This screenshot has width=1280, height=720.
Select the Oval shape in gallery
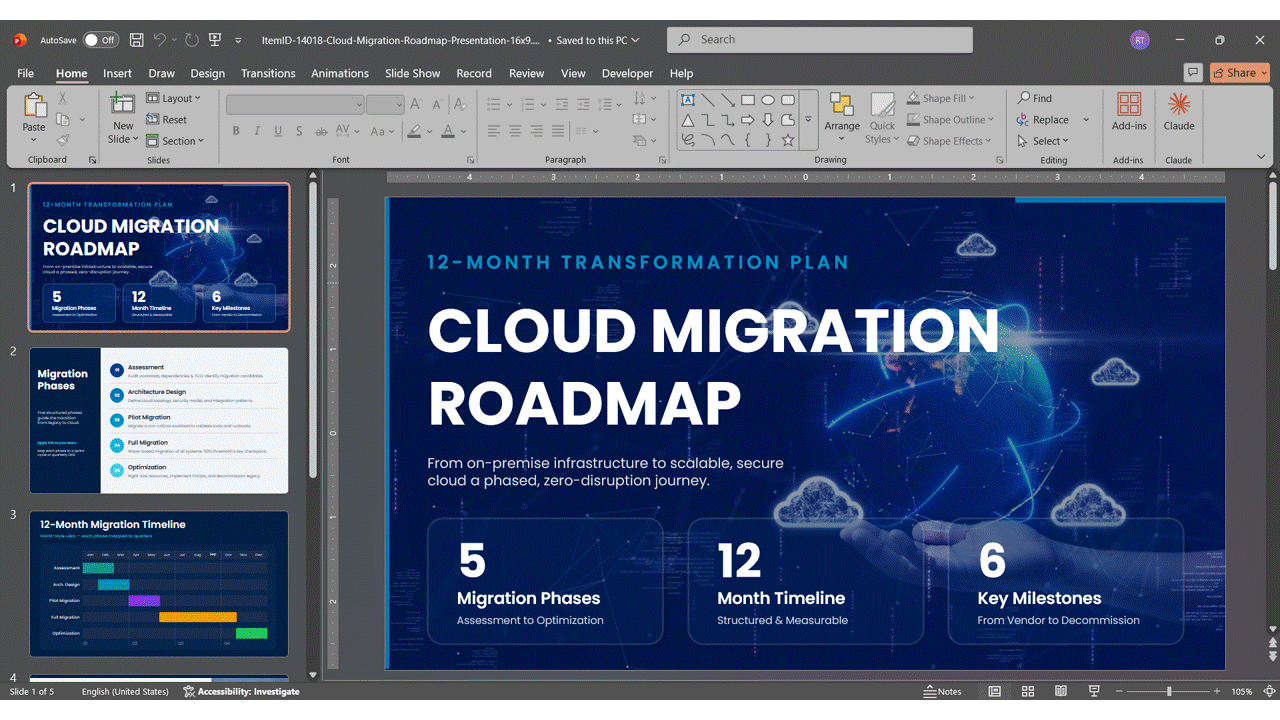[x=768, y=100]
